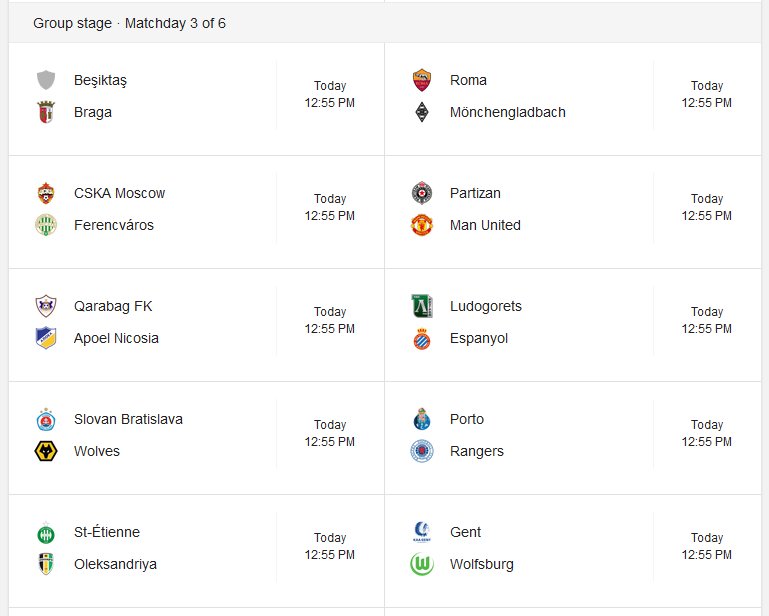769x616 pixels.
Task: Click the Gent club logo
Action: tap(422, 532)
